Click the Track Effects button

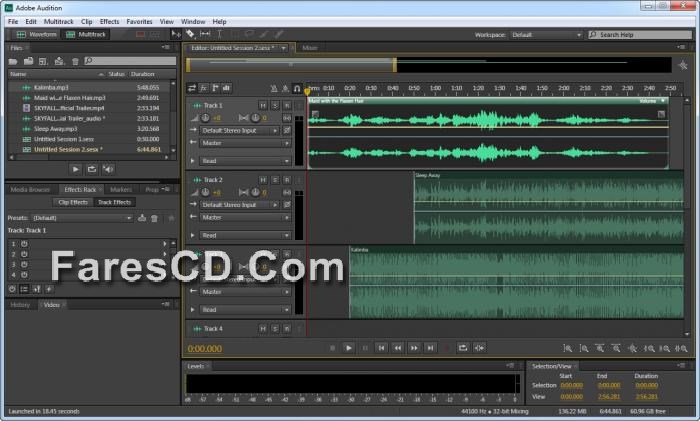tap(114, 202)
